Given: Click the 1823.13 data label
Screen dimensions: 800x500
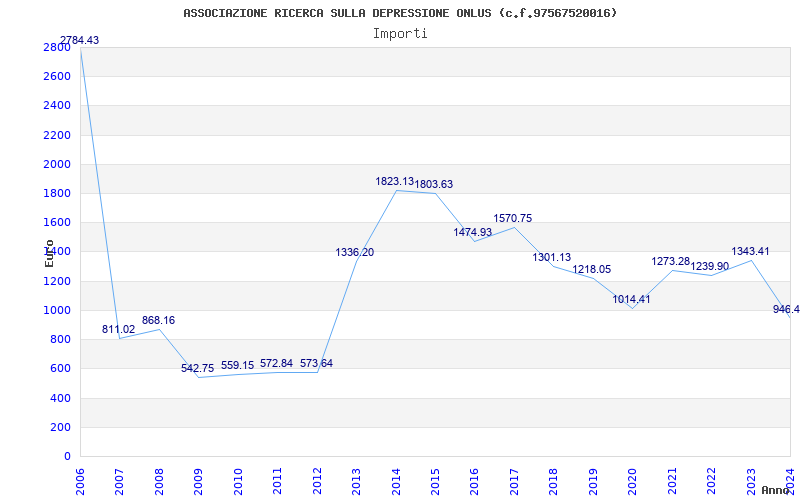Looking at the screenshot, I should (x=395, y=181).
